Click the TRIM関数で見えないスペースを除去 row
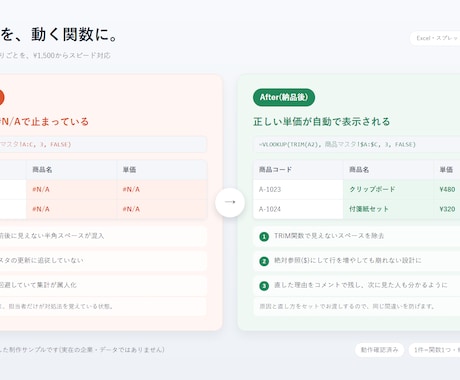This screenshot has height=380, width=460. [x=357, y=236]
